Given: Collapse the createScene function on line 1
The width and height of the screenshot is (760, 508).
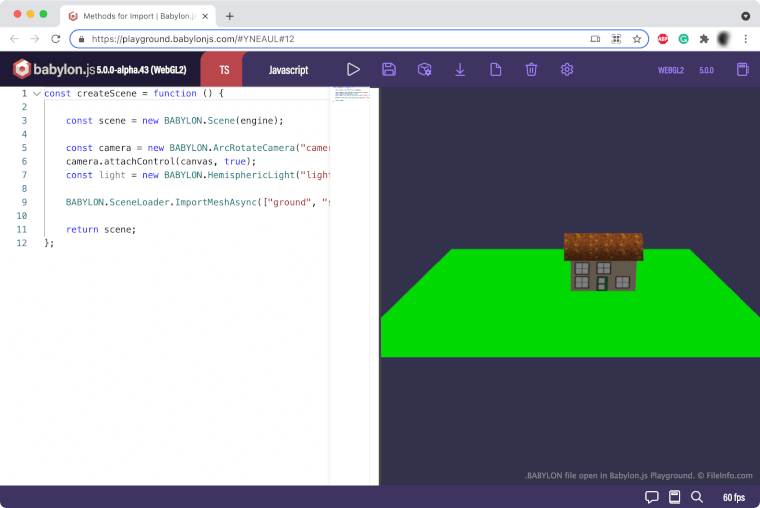Looking at the screenshot, I should [36, 93].
